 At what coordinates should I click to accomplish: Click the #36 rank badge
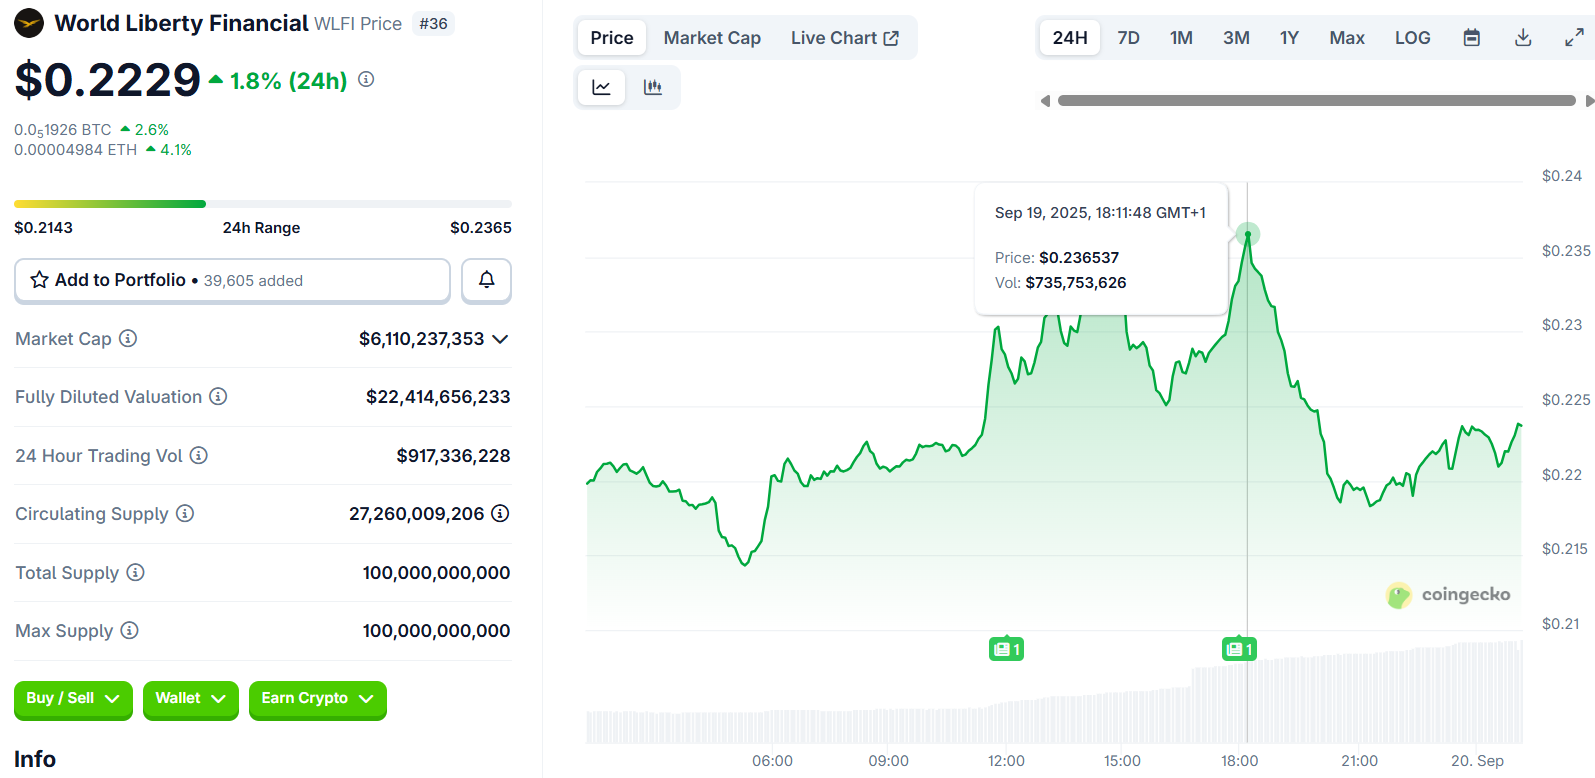coord(433,24)
